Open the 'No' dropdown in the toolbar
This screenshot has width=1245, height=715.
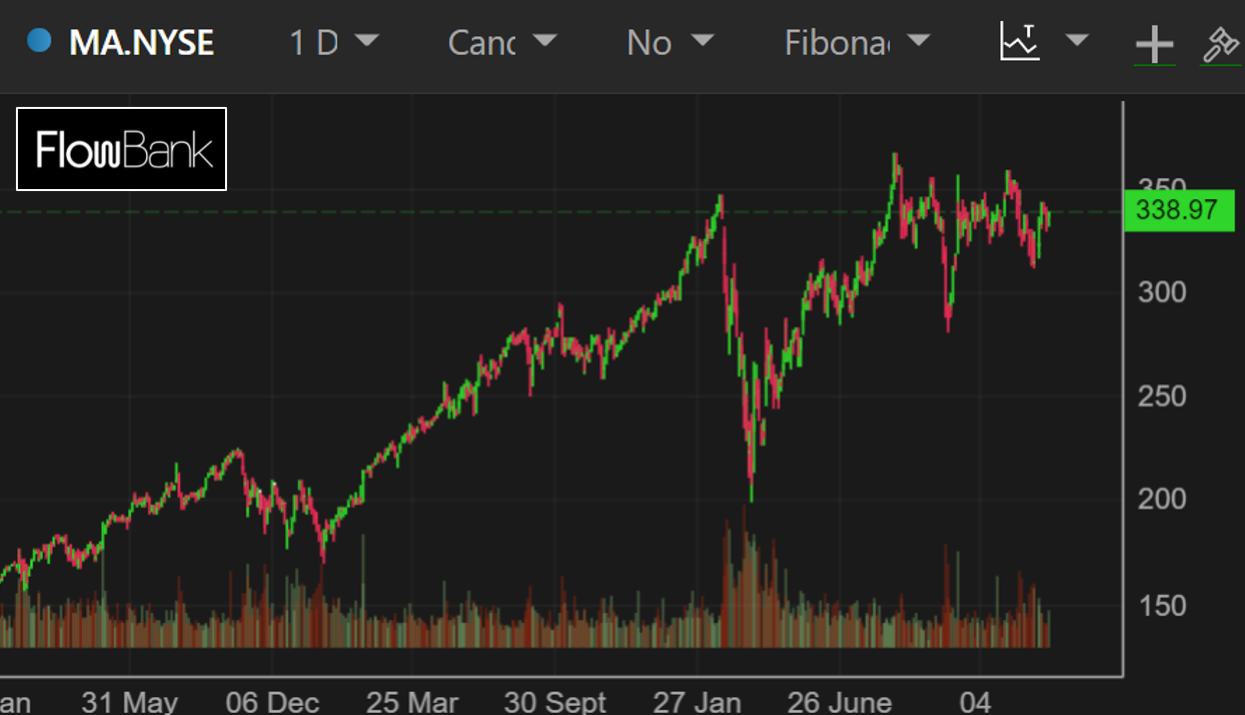670,42
